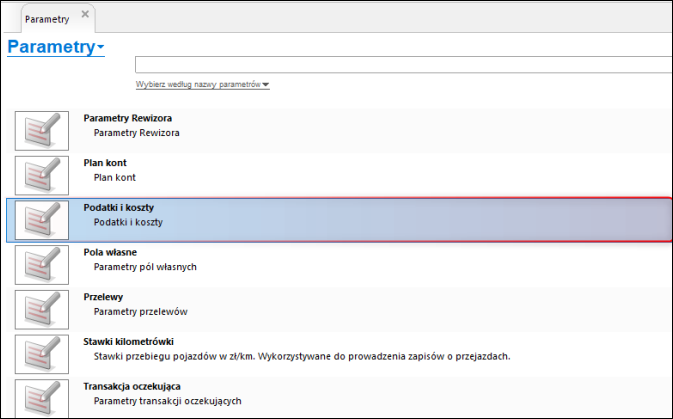Viewport: 673px width, 419px height.
Task: Expand 'Wybierz według nazwy parametrów' filter
Action: point(202,85)
